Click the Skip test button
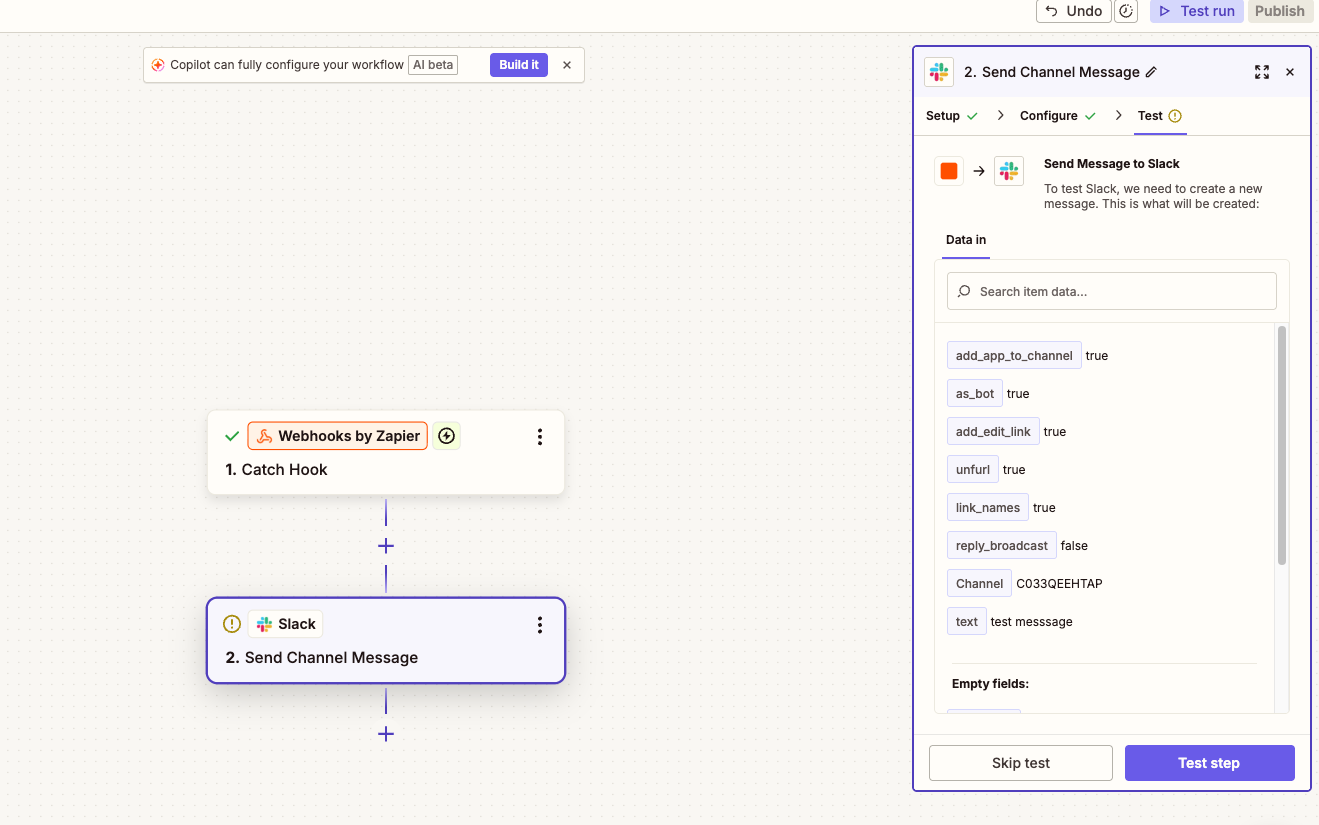Screen dimensions: 1319x825 1020,763
